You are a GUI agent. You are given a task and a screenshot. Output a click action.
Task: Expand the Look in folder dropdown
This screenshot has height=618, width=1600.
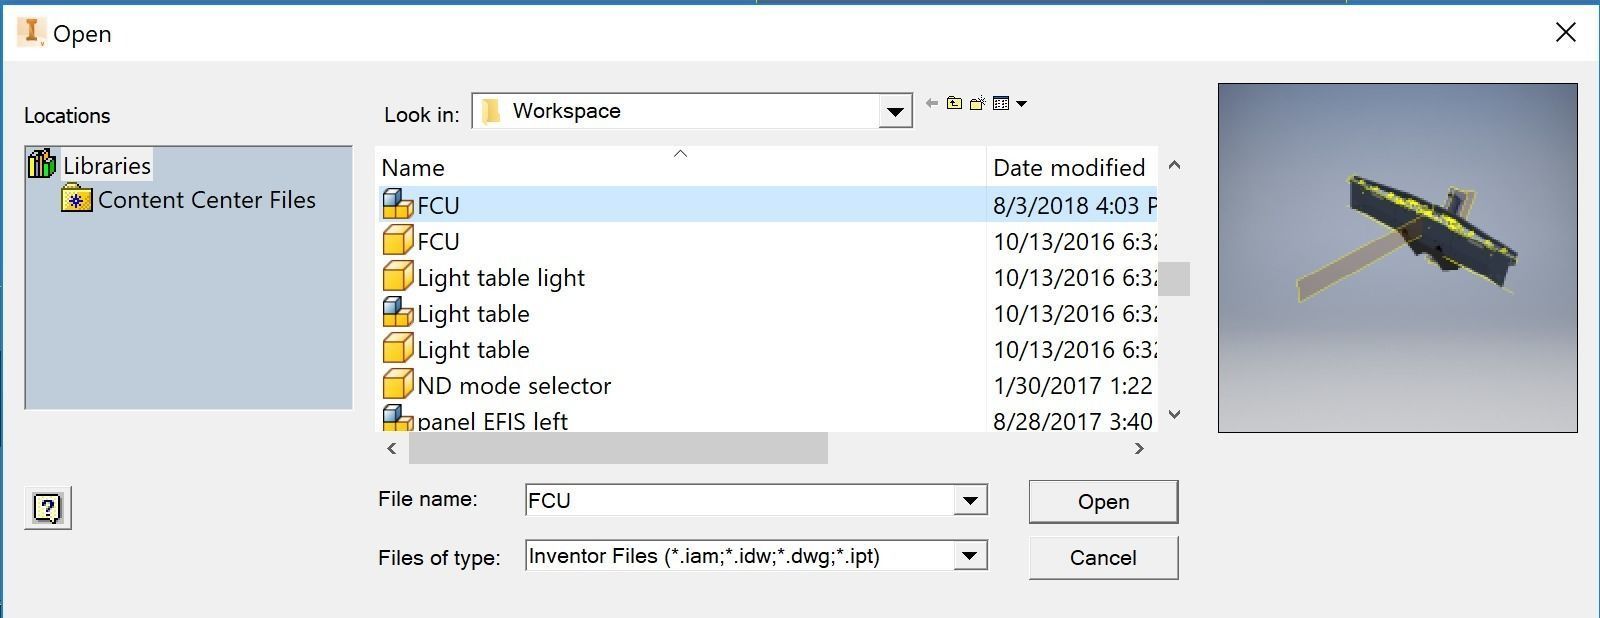[x=895, y=112]
